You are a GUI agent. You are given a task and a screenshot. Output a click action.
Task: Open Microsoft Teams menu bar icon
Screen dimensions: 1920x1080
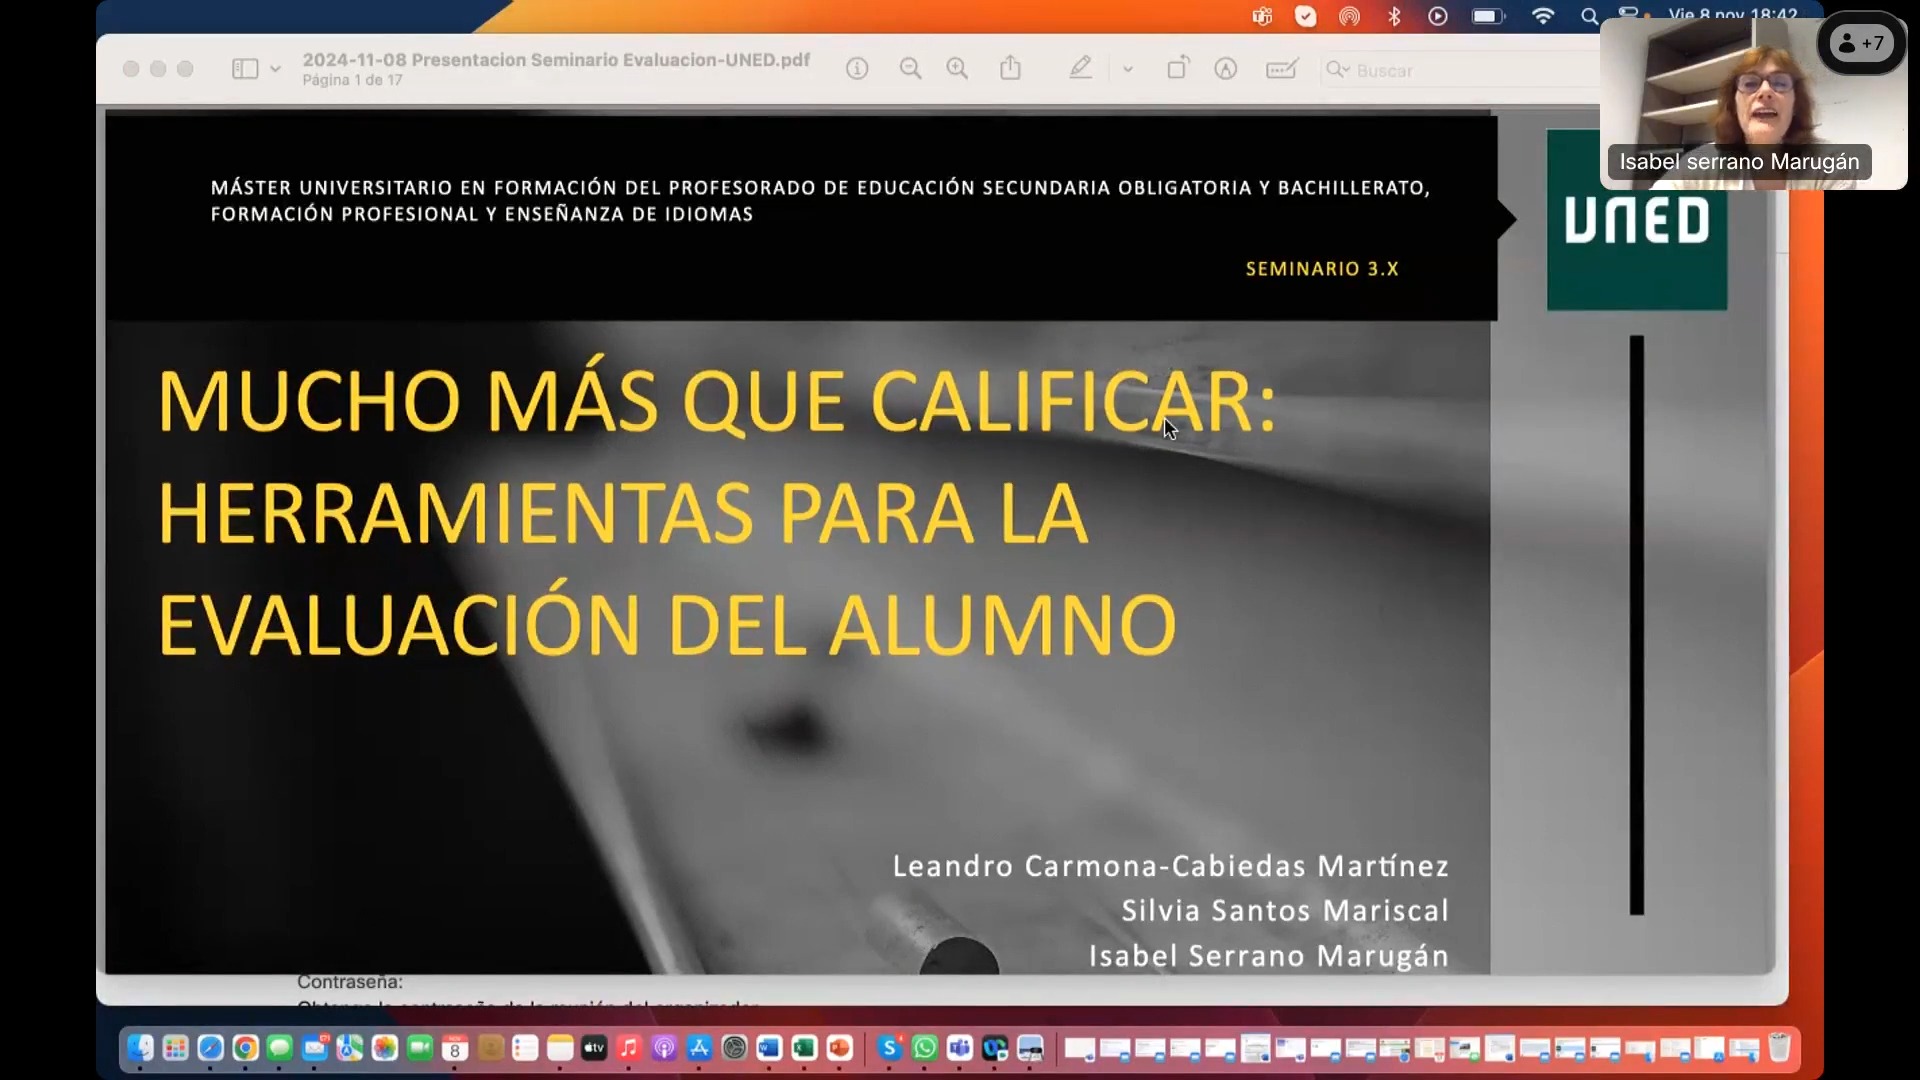click(x=1262, y=16)
